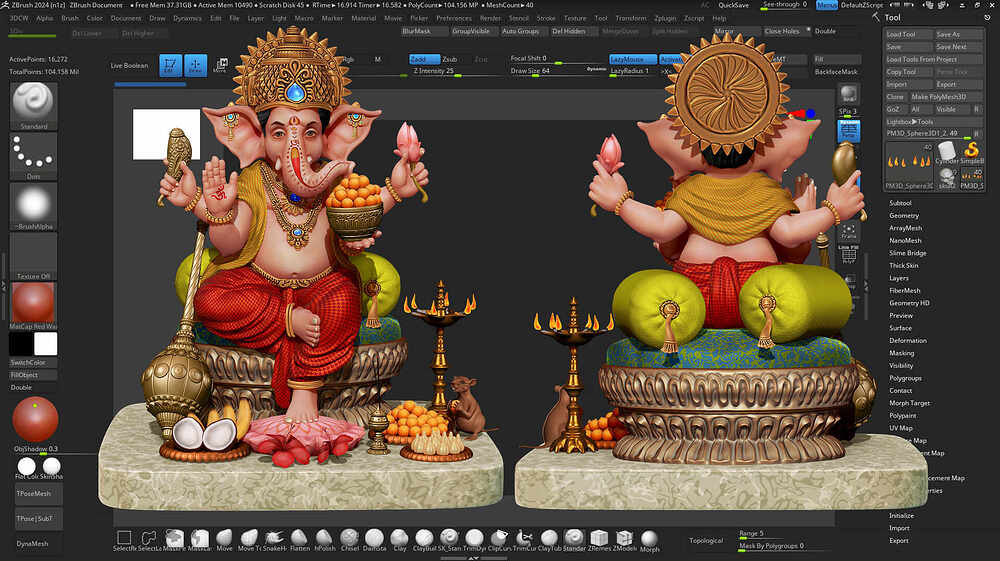Expand the ArrayMesh section
The height and width of the screenshot is (561, 1000).
coord(906,228)
